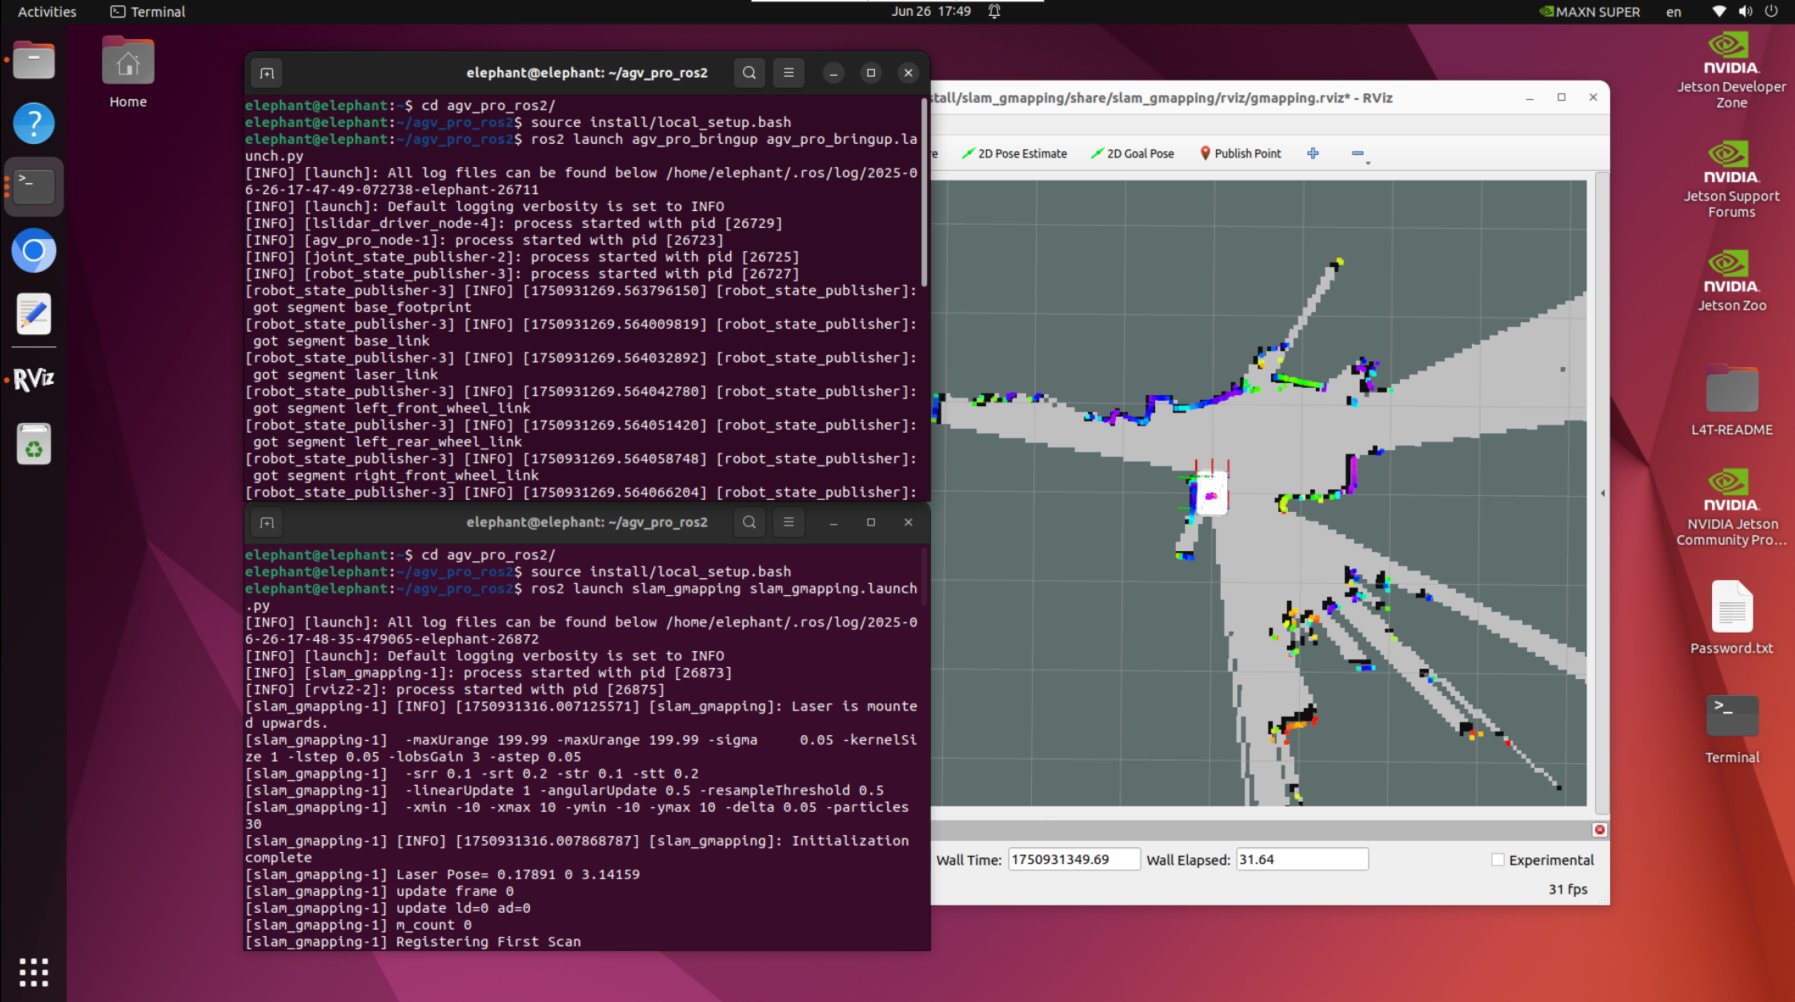Open the power menu icon in the top bar
Image resolution: width=1795 pixels, height=1002 pixels.
click(x=1771, y=12)
